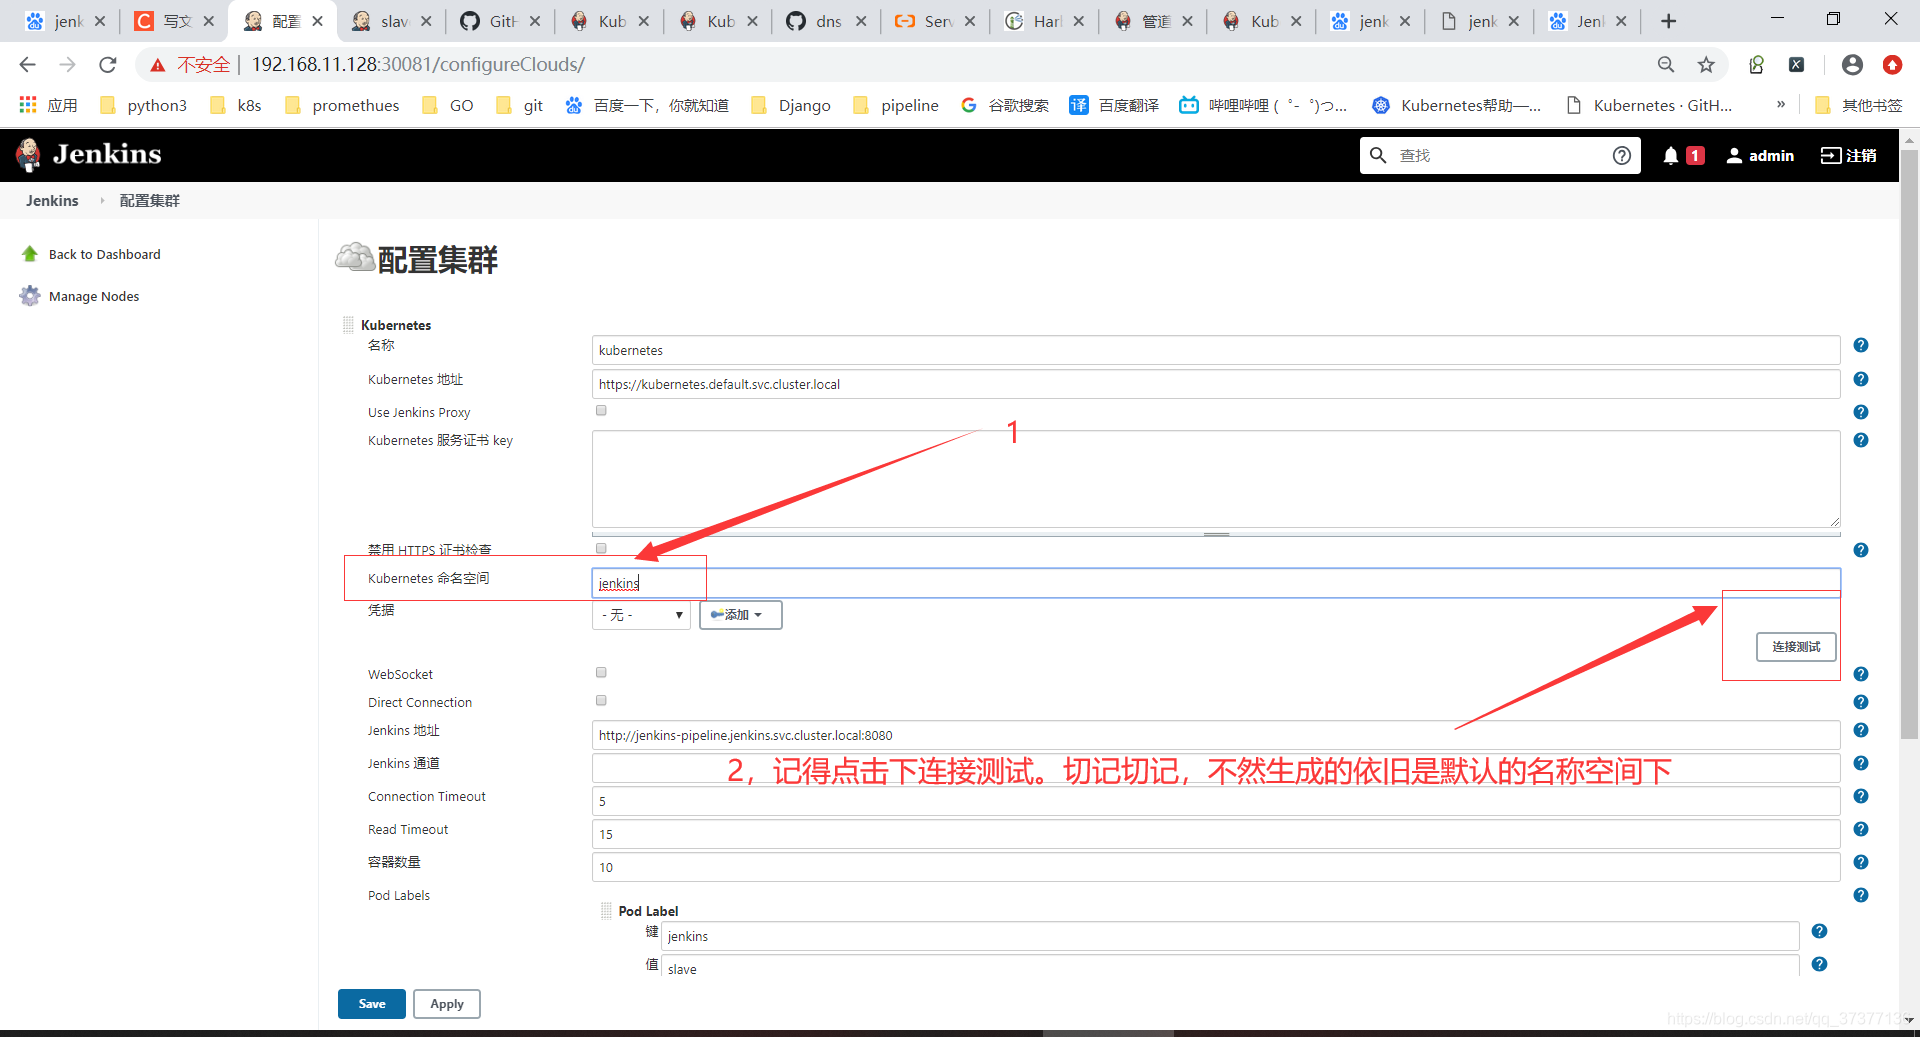Open help for WebSocket option
1920x1037 pixels.
click(1861, 674)
